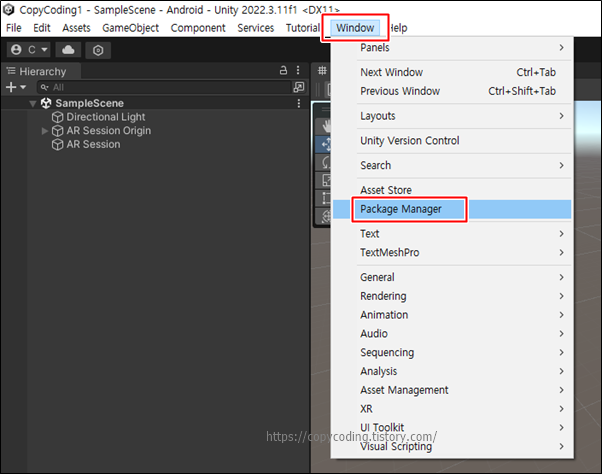
Task: Expand the Rendering submenu
Action: (x=452, y=296)
